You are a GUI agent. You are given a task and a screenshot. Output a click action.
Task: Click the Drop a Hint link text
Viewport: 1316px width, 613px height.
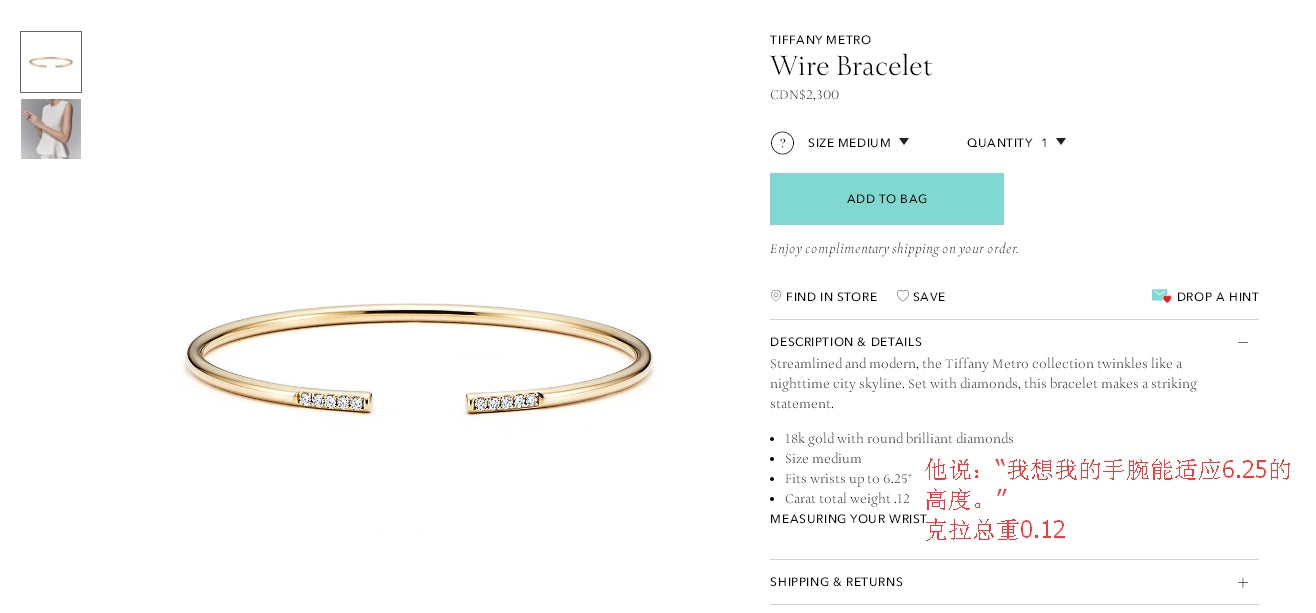coord(1218,297)
